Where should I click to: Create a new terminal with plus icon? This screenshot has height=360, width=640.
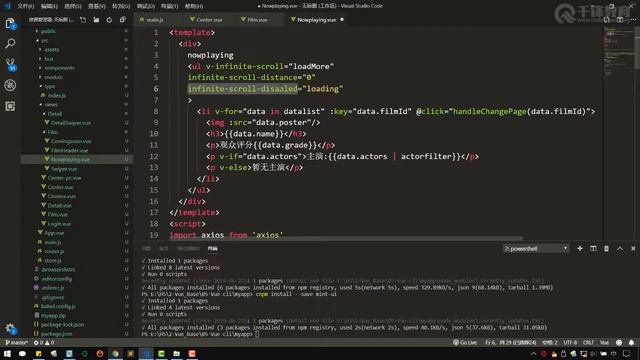(x=580, y=248)
